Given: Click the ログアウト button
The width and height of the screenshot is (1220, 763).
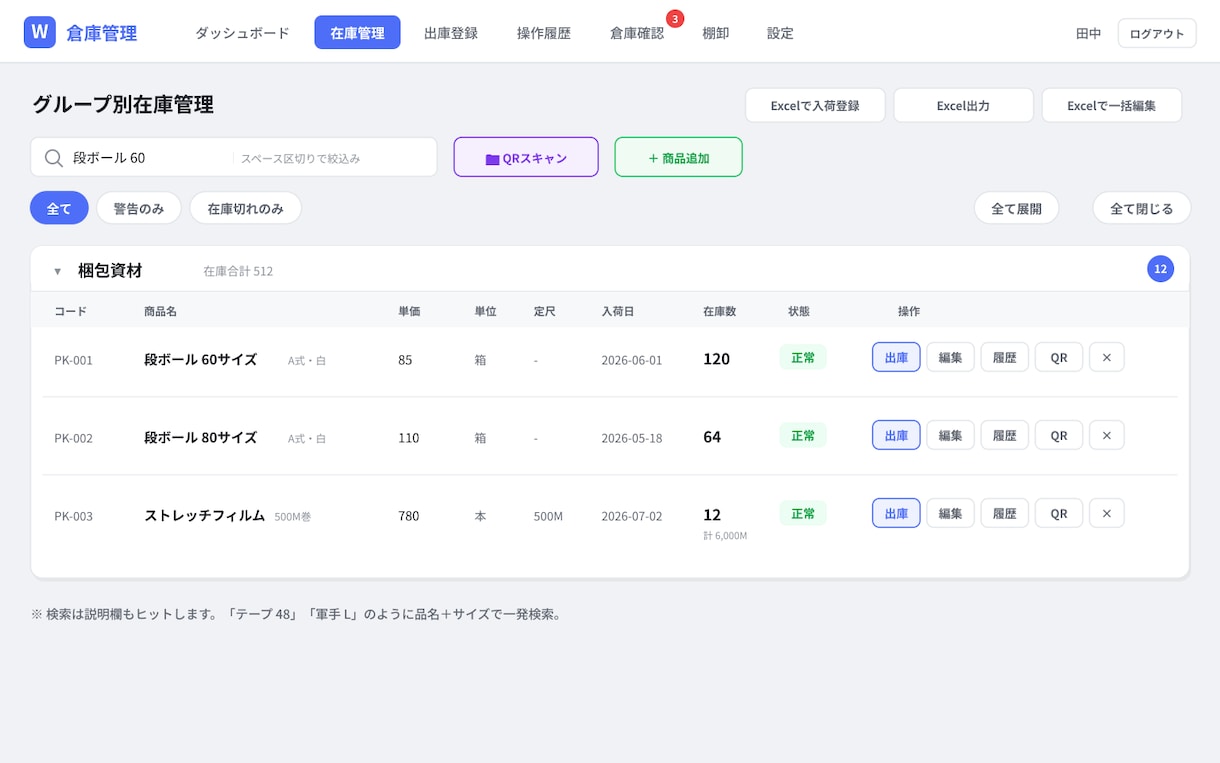Looking at the screenshot, I should tap(1157, 33).
